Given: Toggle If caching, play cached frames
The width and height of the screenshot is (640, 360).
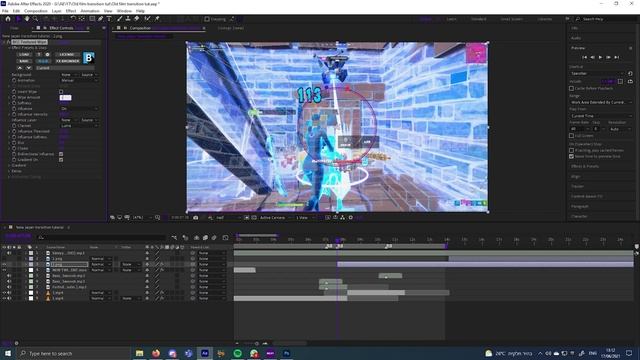Looking at the screenshot, I should [571, 150].
